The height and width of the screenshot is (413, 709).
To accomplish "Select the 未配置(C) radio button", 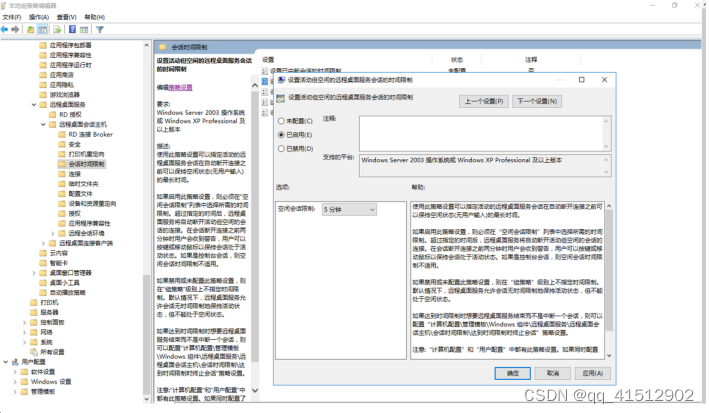I will pyautogui.click(x=281, y=121).
